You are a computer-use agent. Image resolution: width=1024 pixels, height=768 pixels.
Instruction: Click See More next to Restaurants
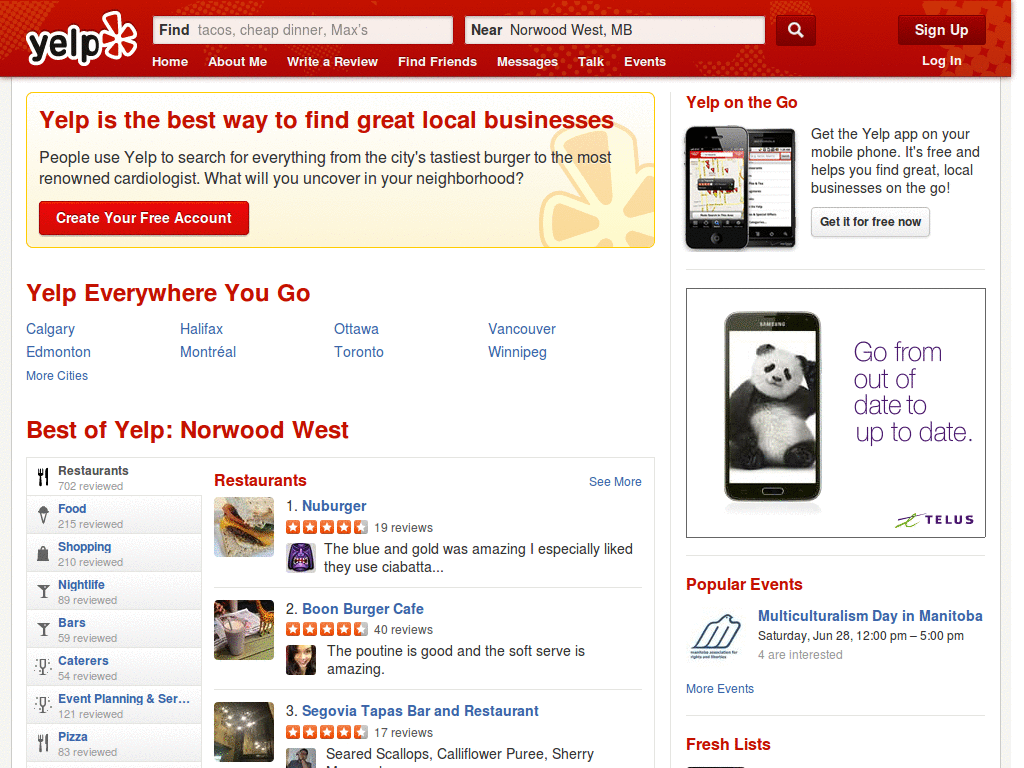[614, 482]
